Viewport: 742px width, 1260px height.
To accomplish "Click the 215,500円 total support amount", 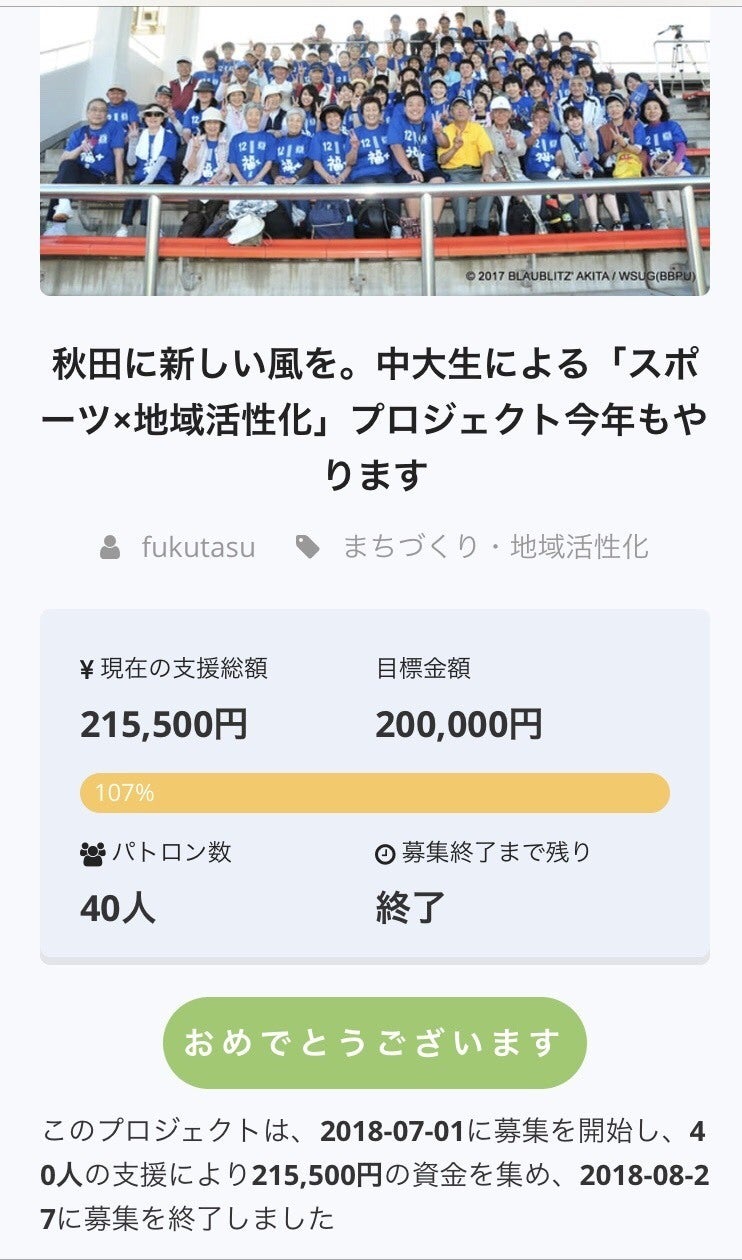I will (x=164, y=724).
